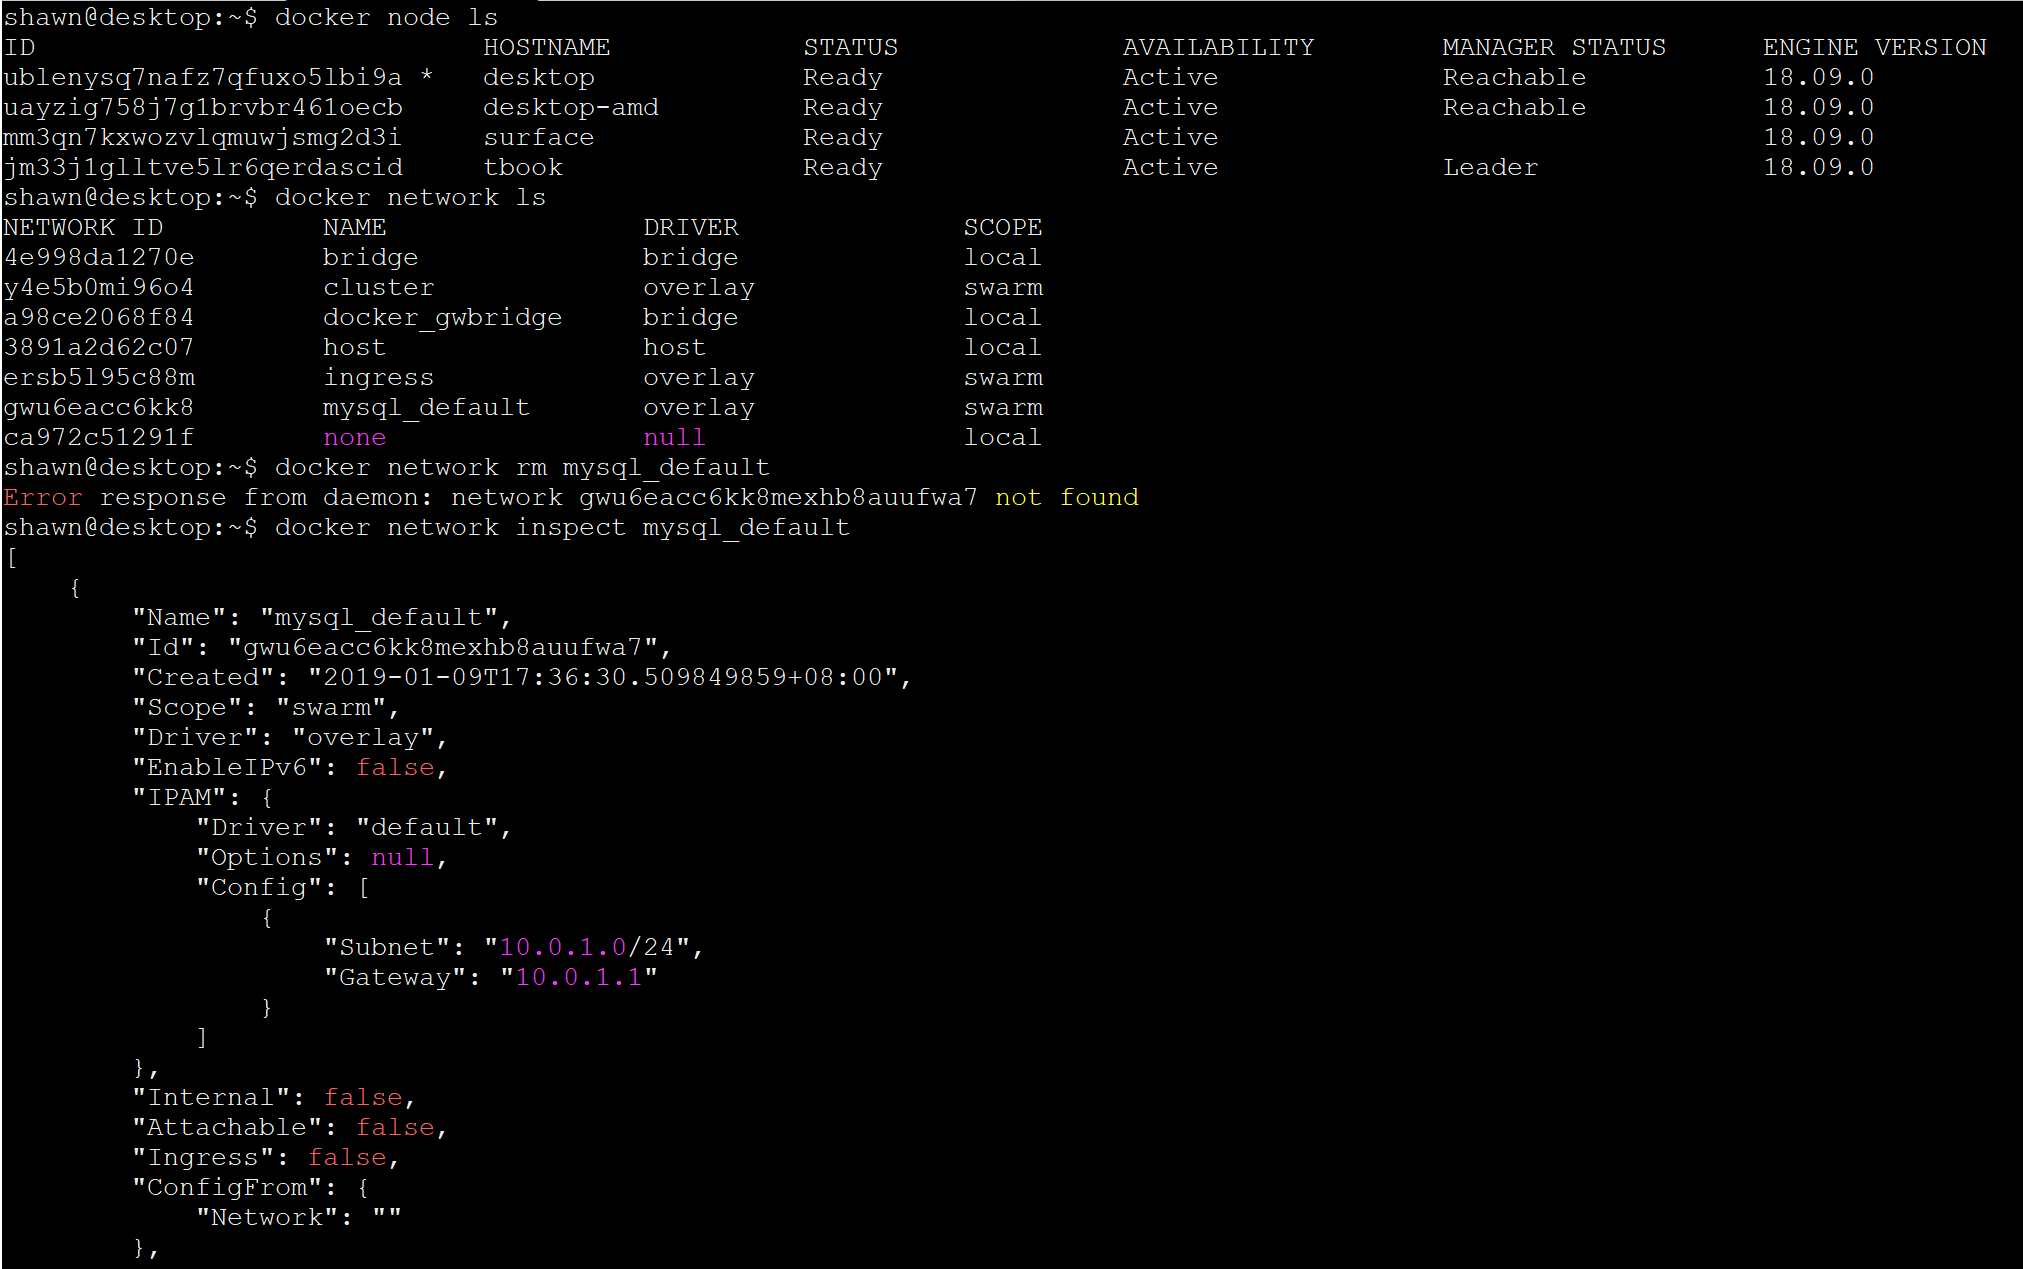Image resolution: width=2023 pixels, height=1269 pixels.
Task: Select the Scope swarm value in JSON output
Action: (331, 707)
